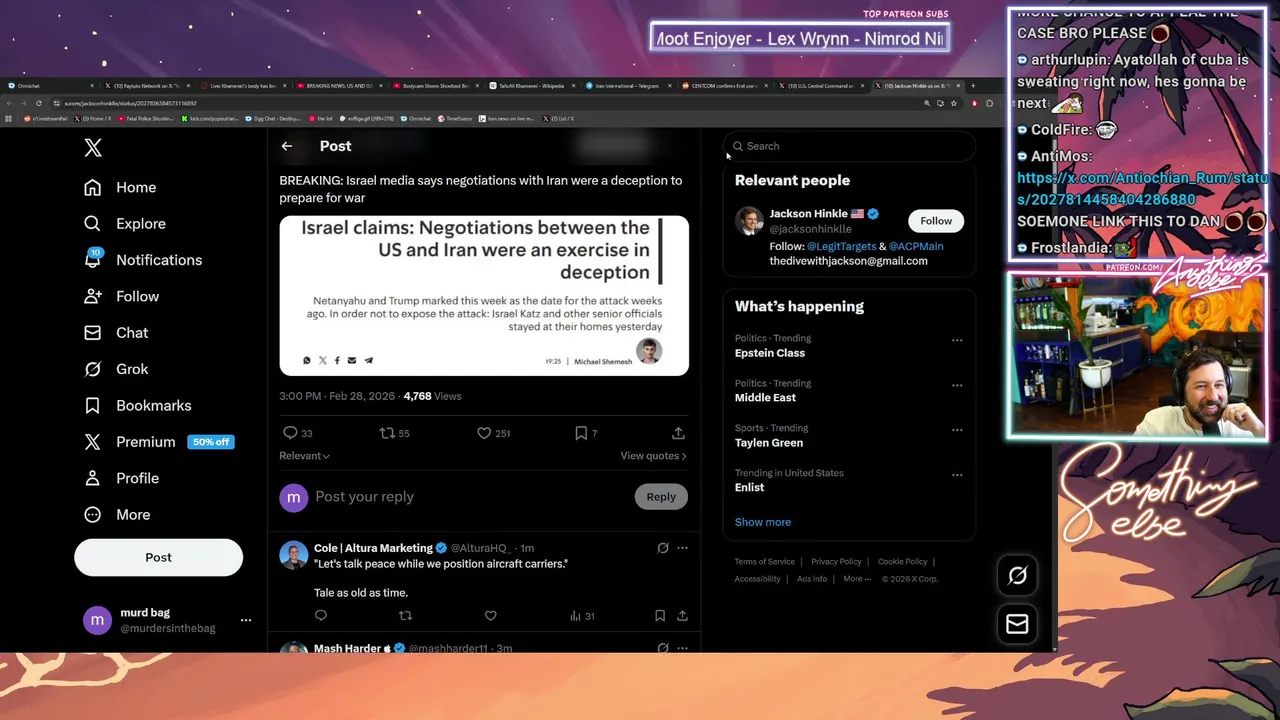
Task: Click the X Search box
Action: (849, 146)
